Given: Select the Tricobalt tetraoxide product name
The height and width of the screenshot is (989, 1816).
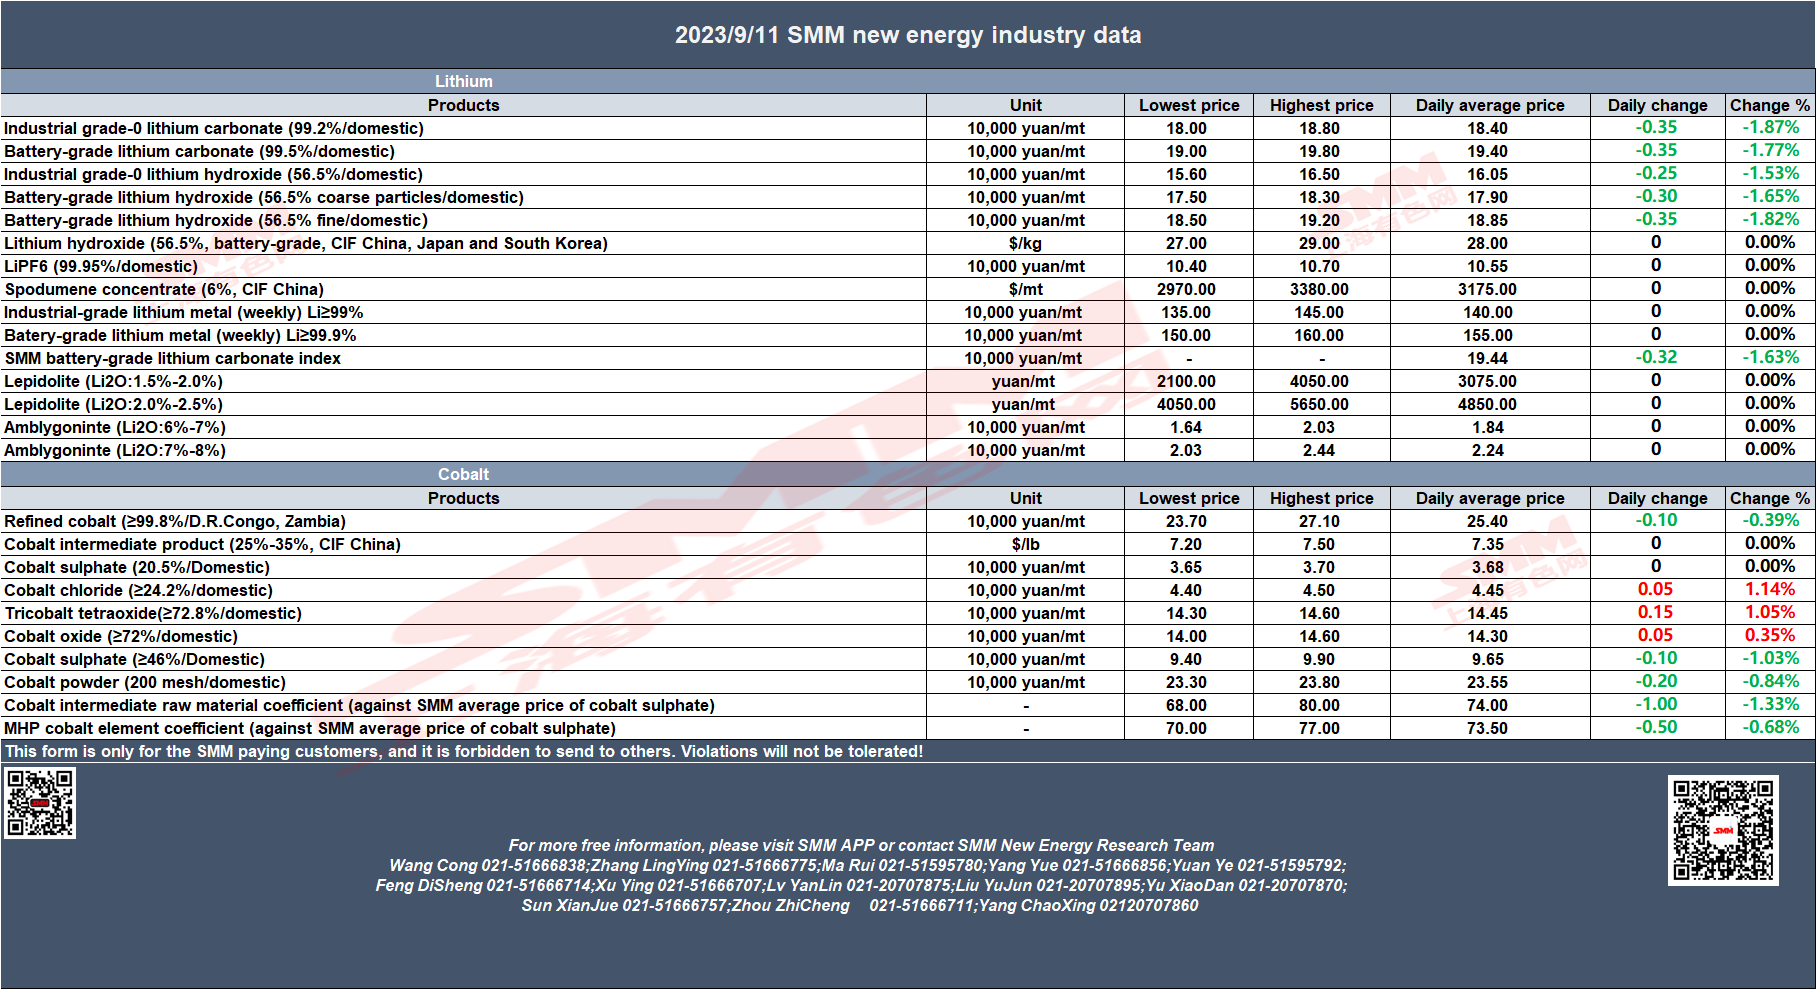Looking at the screenshot, I should click(153, 613).
